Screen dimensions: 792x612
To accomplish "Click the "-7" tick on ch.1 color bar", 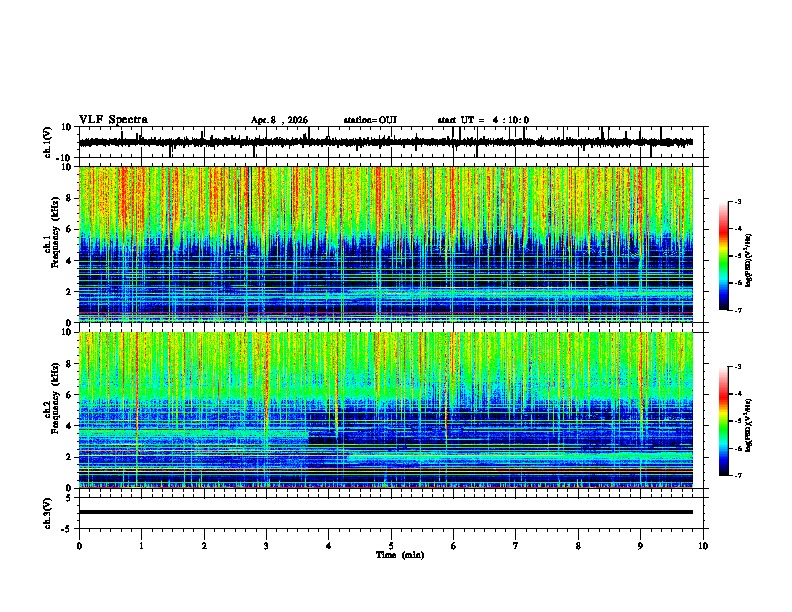I will 738,310.
